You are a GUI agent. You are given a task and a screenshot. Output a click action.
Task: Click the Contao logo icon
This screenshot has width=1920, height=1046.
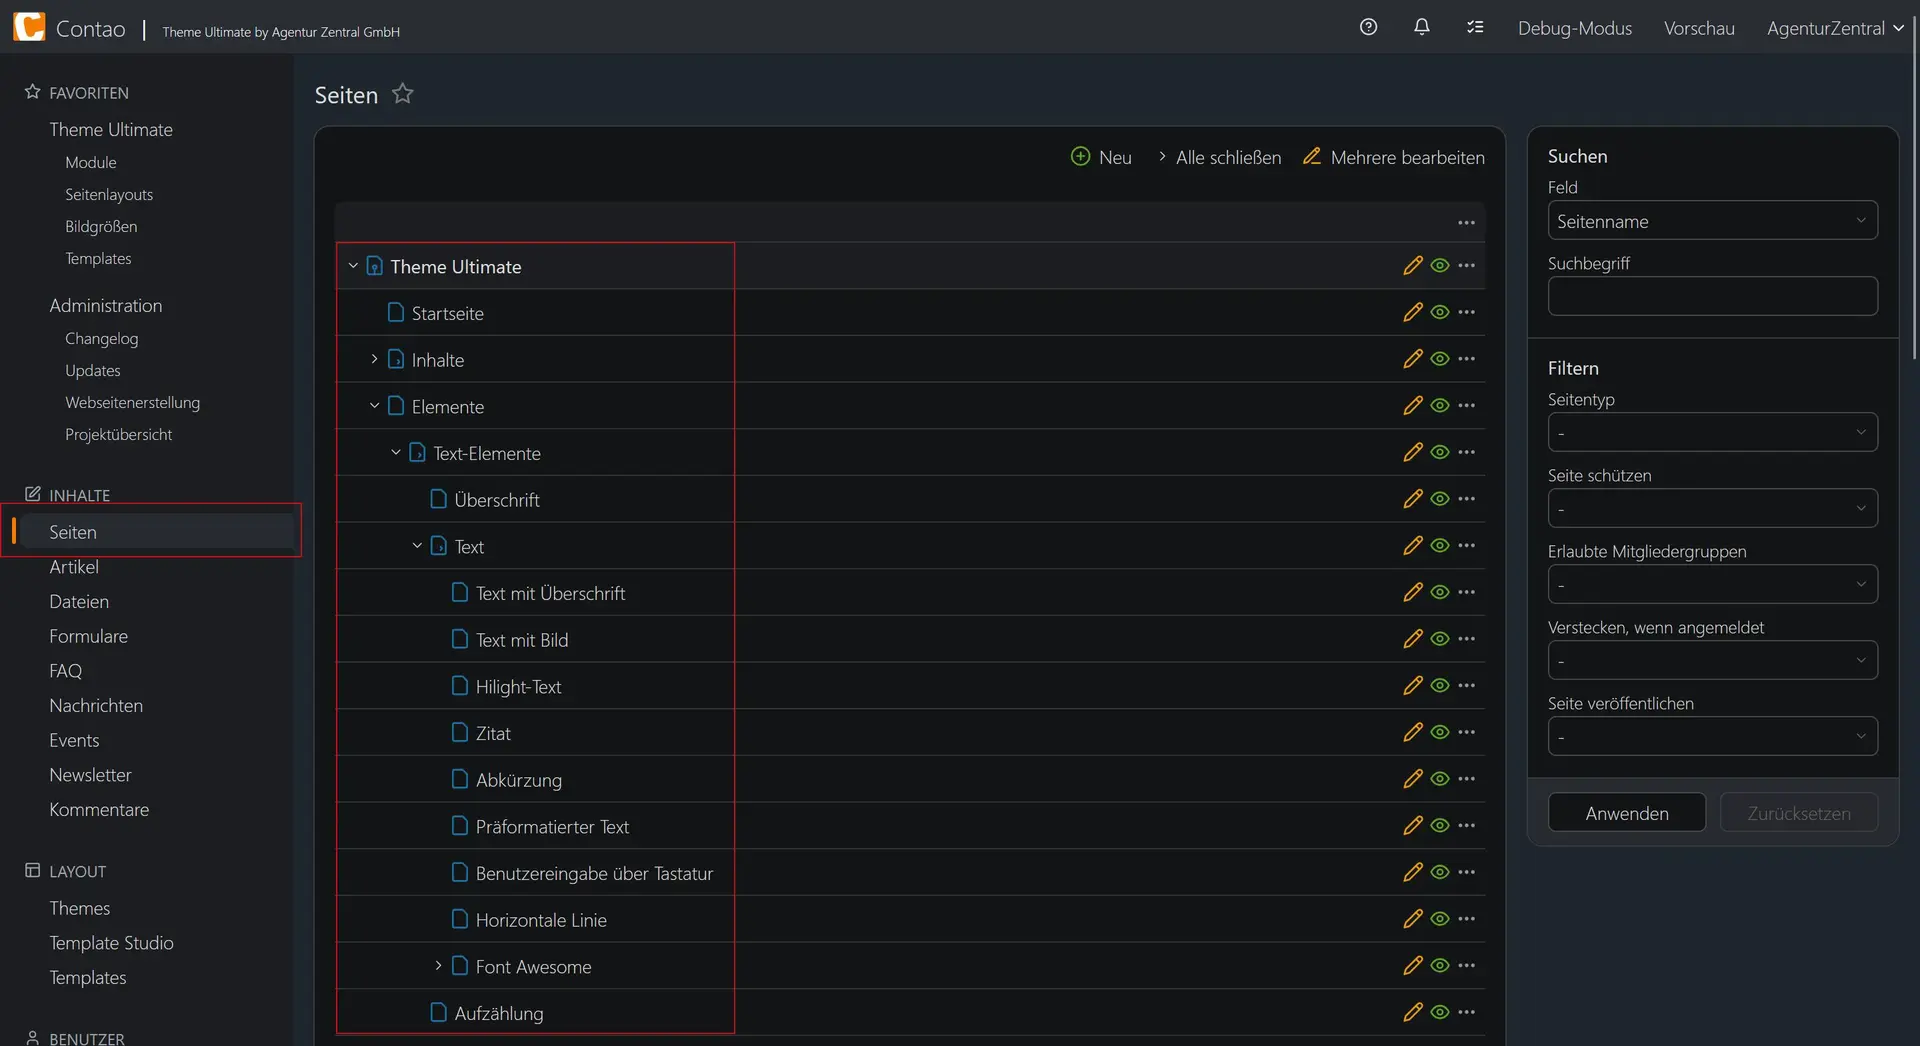point(29,27)
